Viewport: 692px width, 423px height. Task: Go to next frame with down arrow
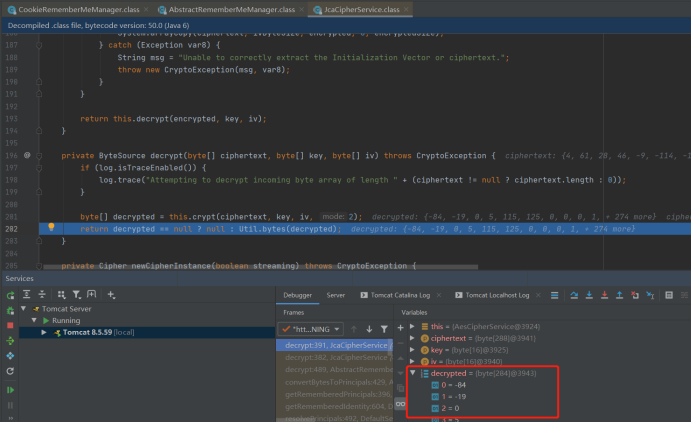[369, 329]
